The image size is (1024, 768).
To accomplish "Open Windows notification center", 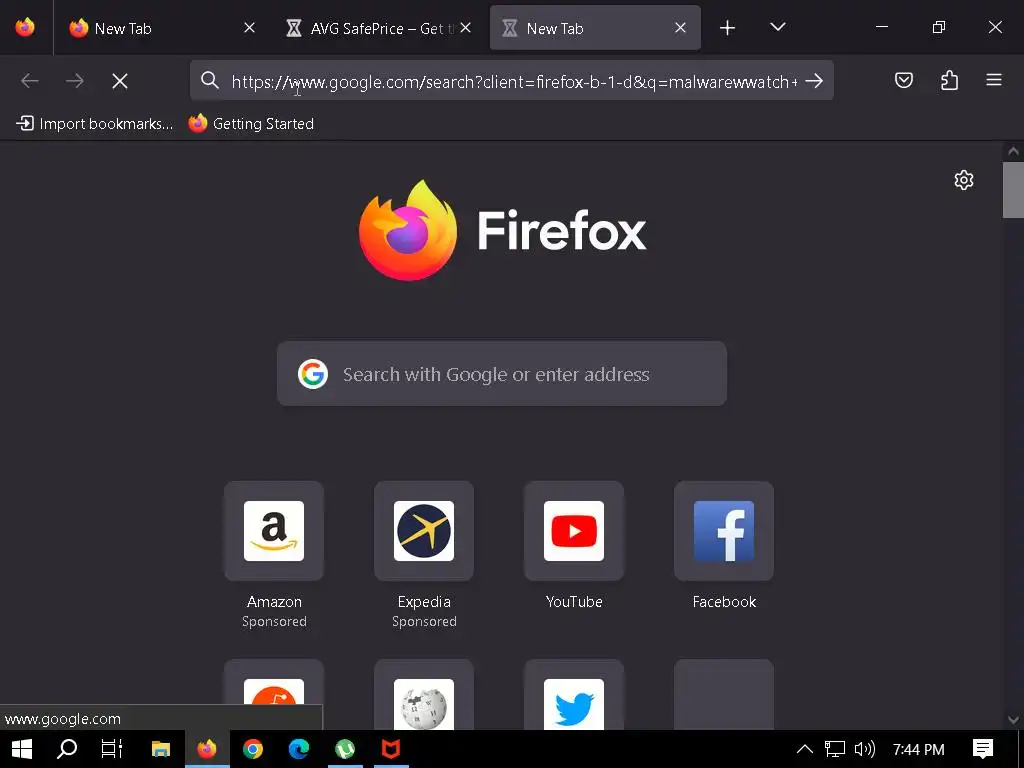I will (983, 749).
